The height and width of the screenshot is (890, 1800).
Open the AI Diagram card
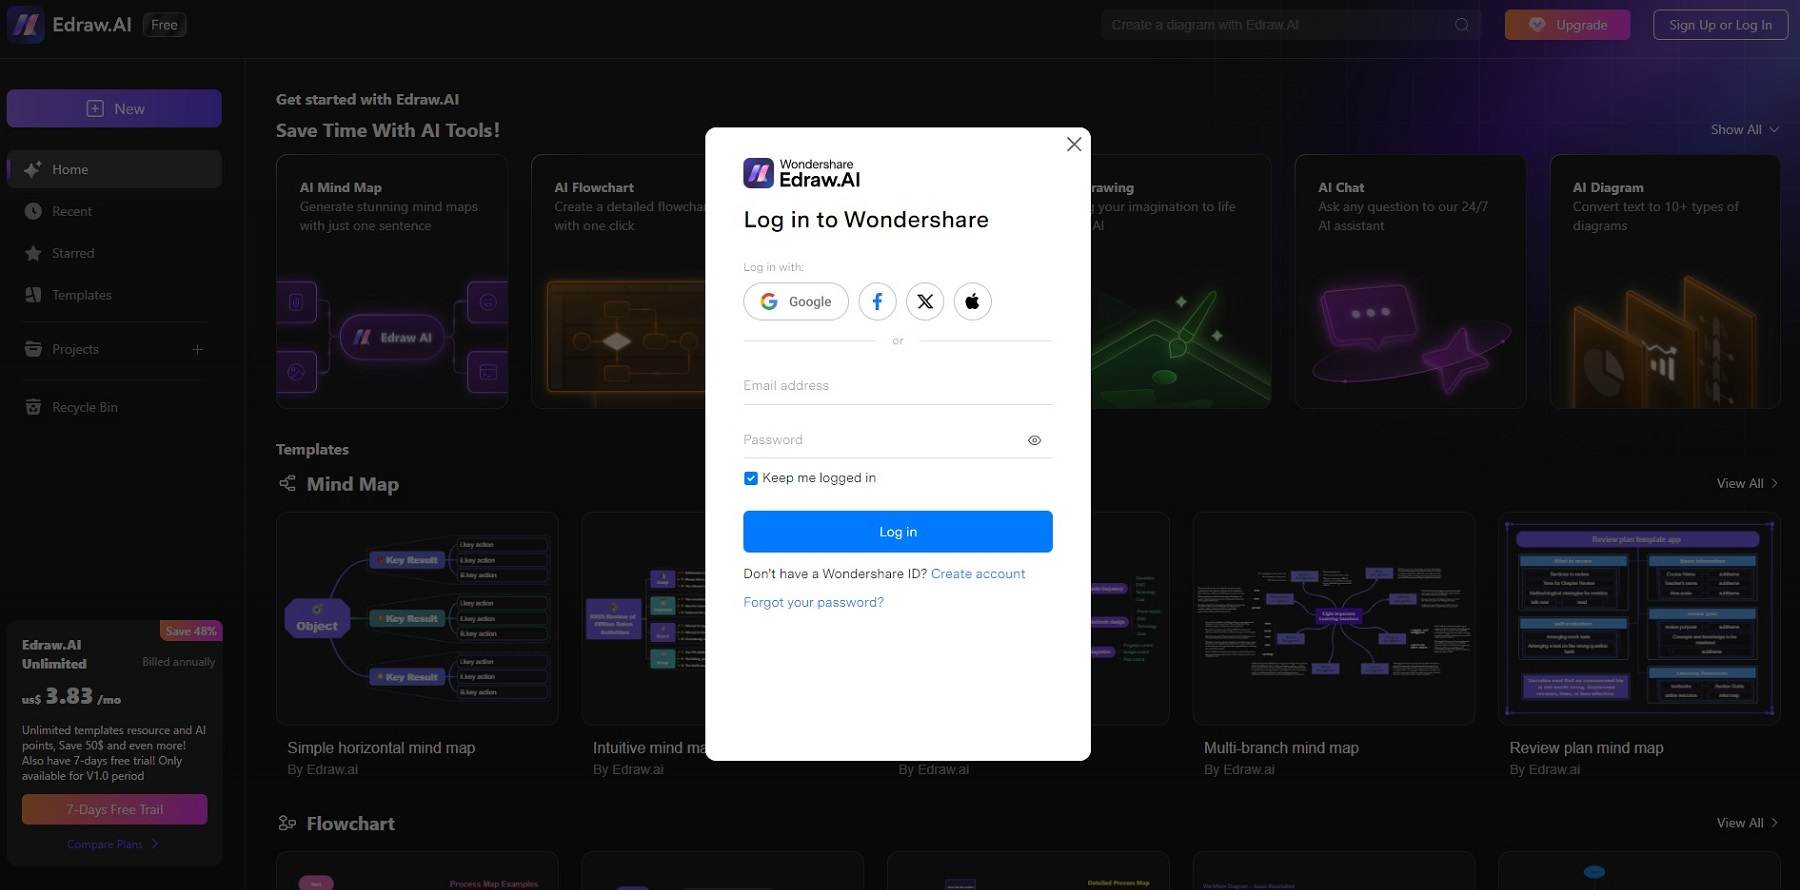pyautogui.click(x=1665, y=281)
